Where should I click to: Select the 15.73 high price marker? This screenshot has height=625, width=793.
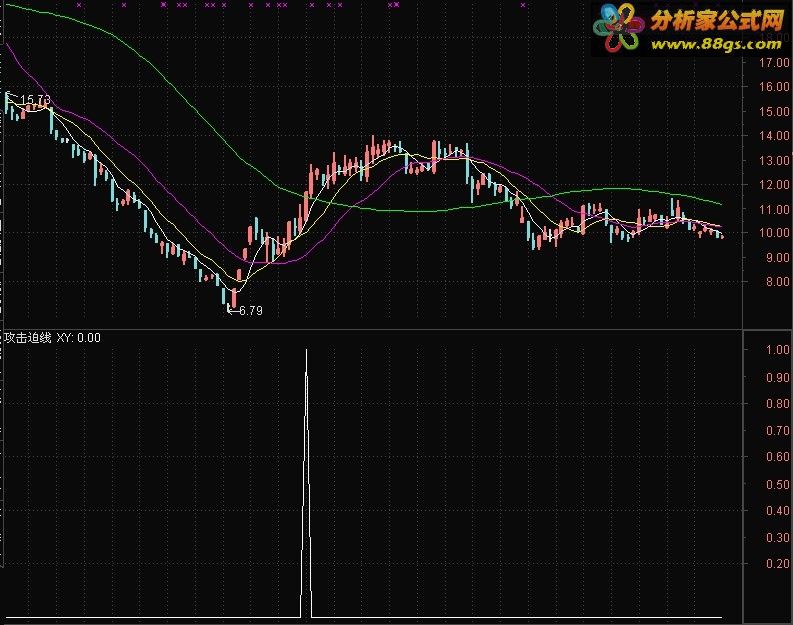pos(35,99)
